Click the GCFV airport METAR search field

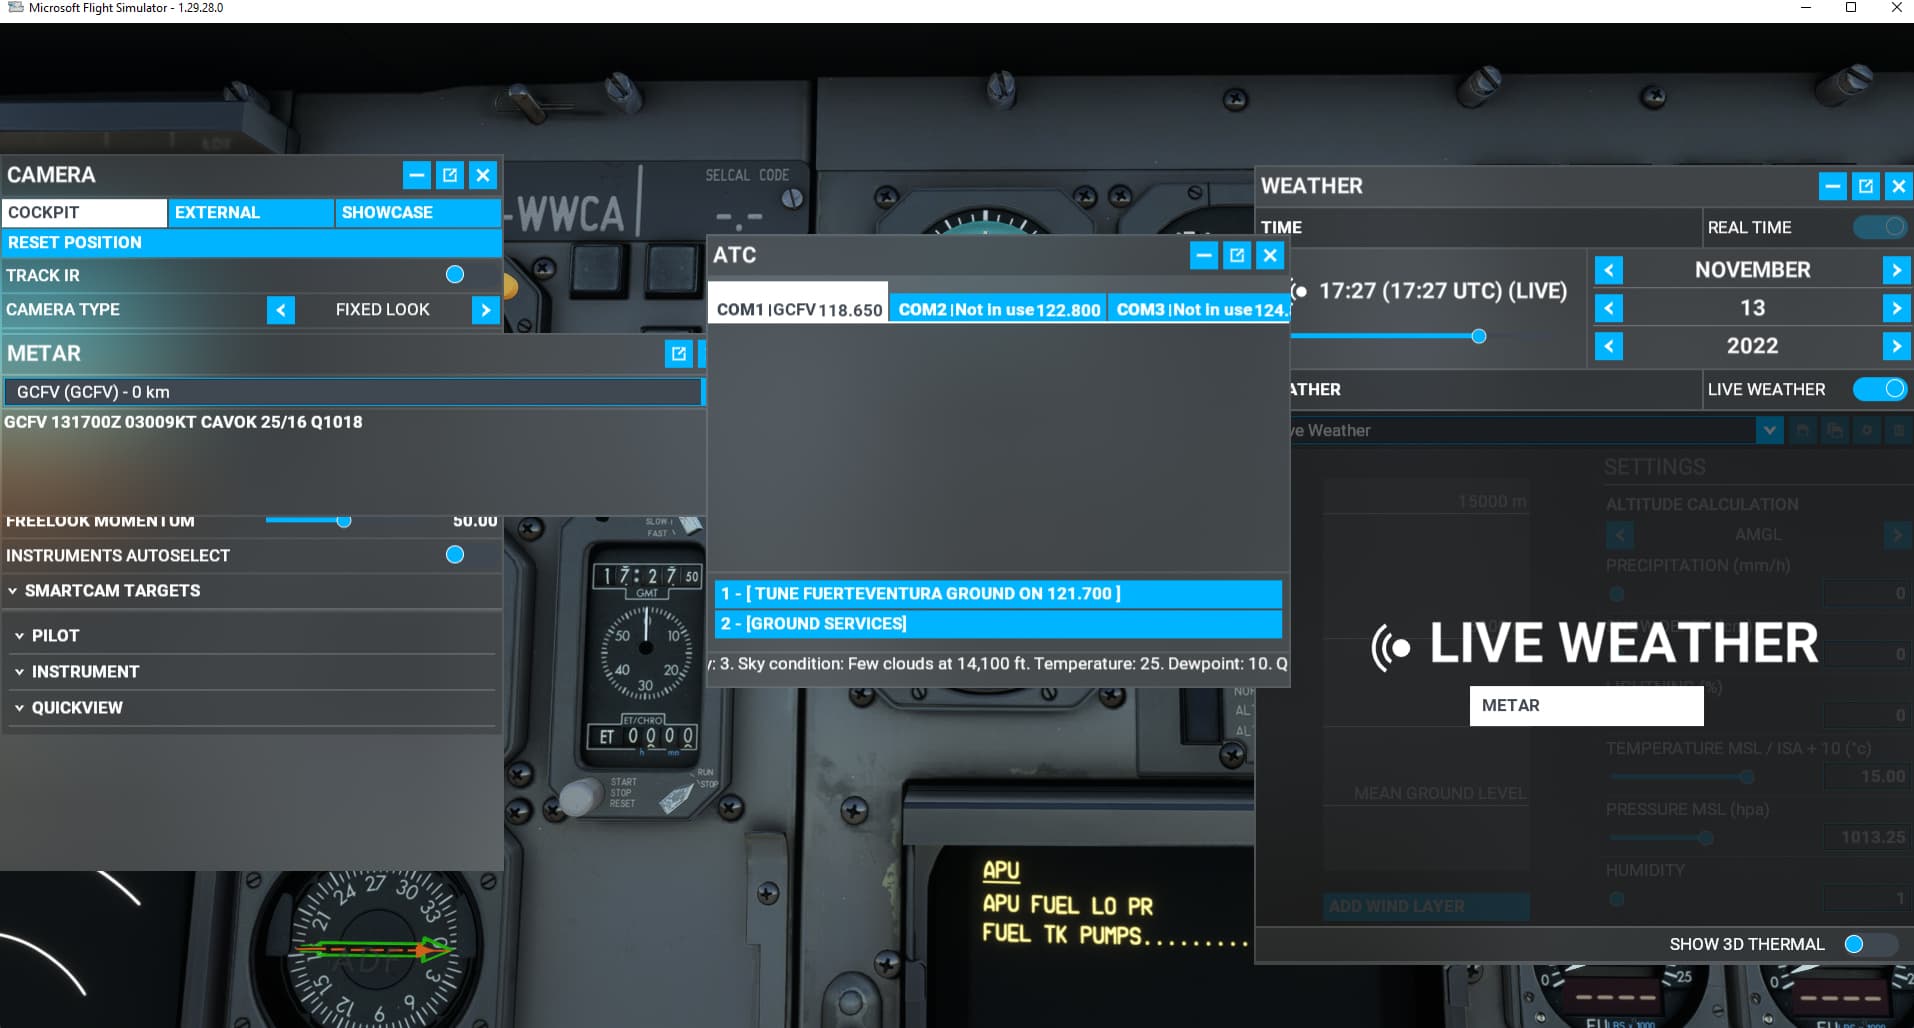click(x=353, y=392)
